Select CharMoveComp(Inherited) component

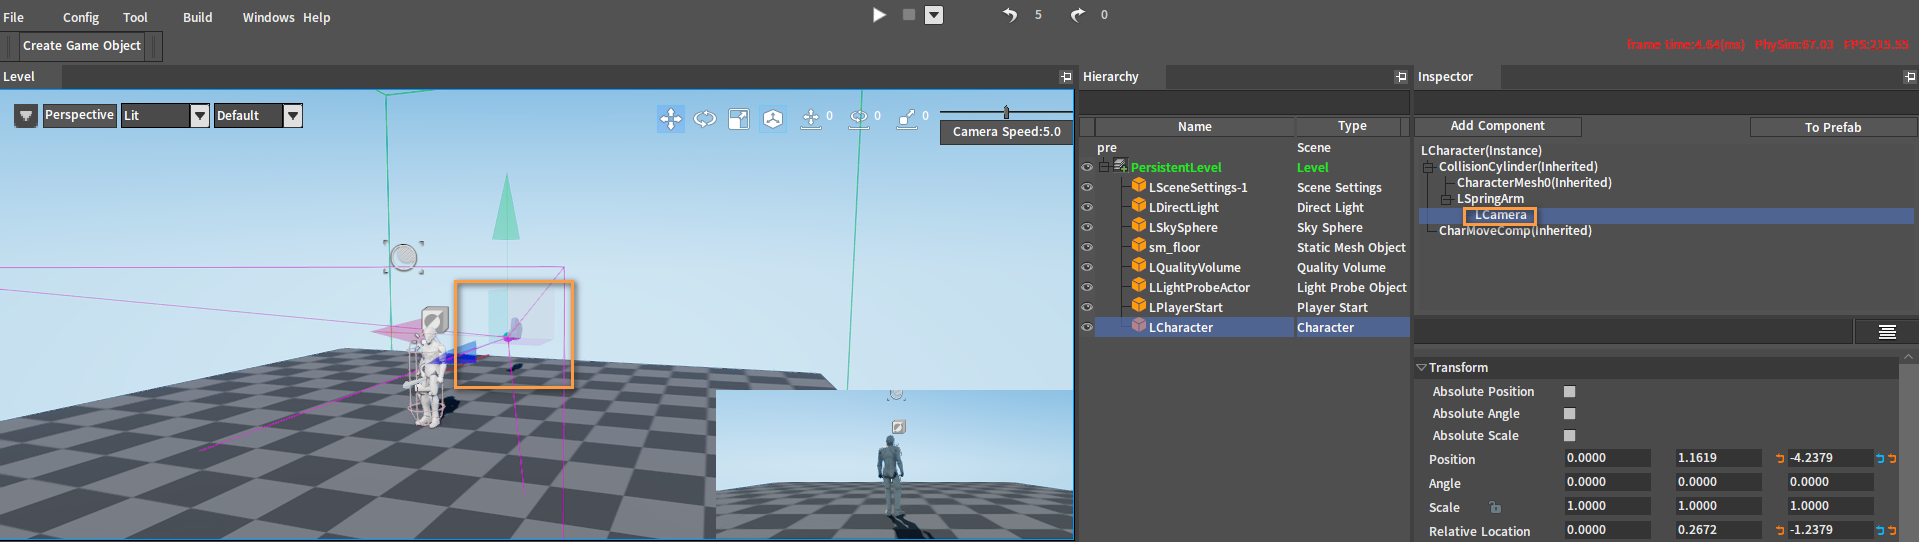coord(1515,231)
